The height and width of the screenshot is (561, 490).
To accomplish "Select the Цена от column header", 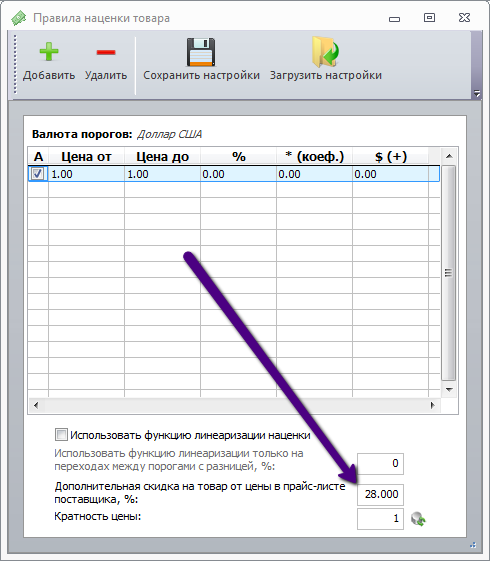I will [x=86, y=156].
